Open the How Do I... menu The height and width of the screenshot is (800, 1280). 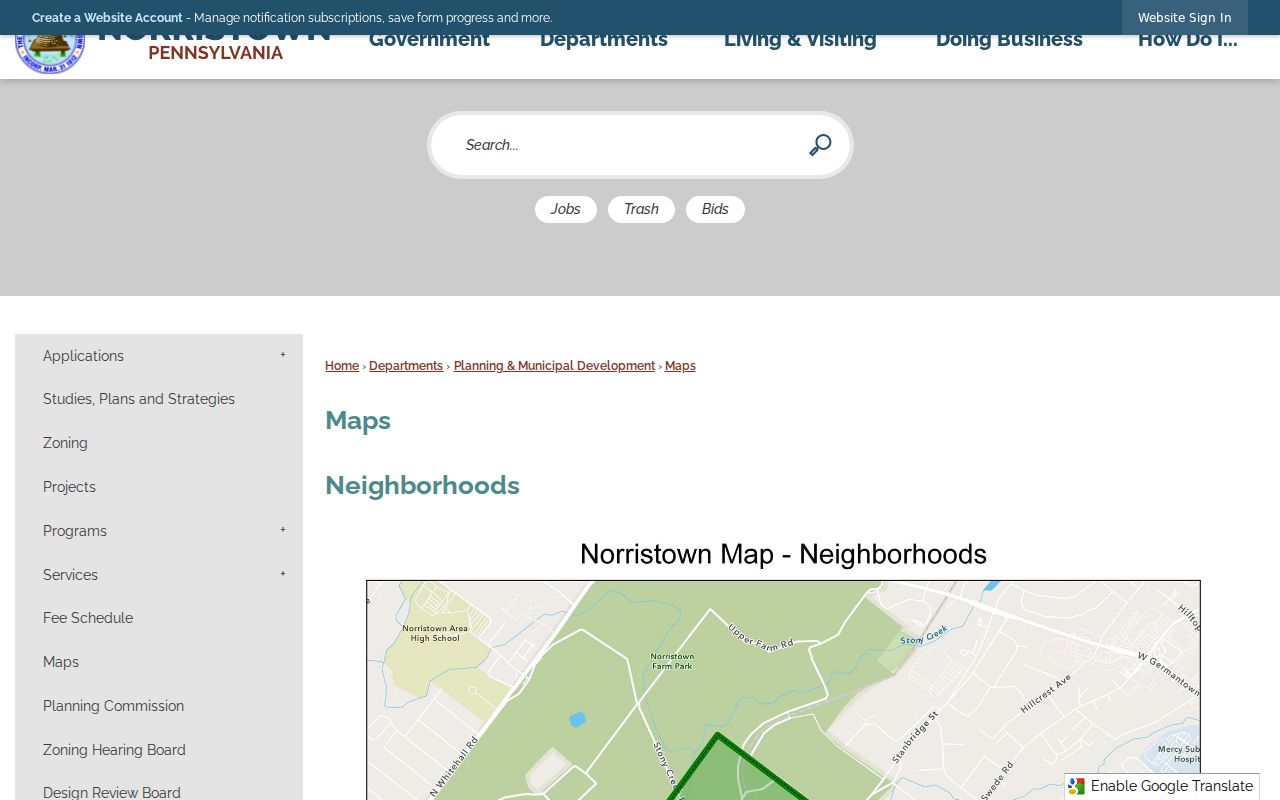click(1188, 40)
